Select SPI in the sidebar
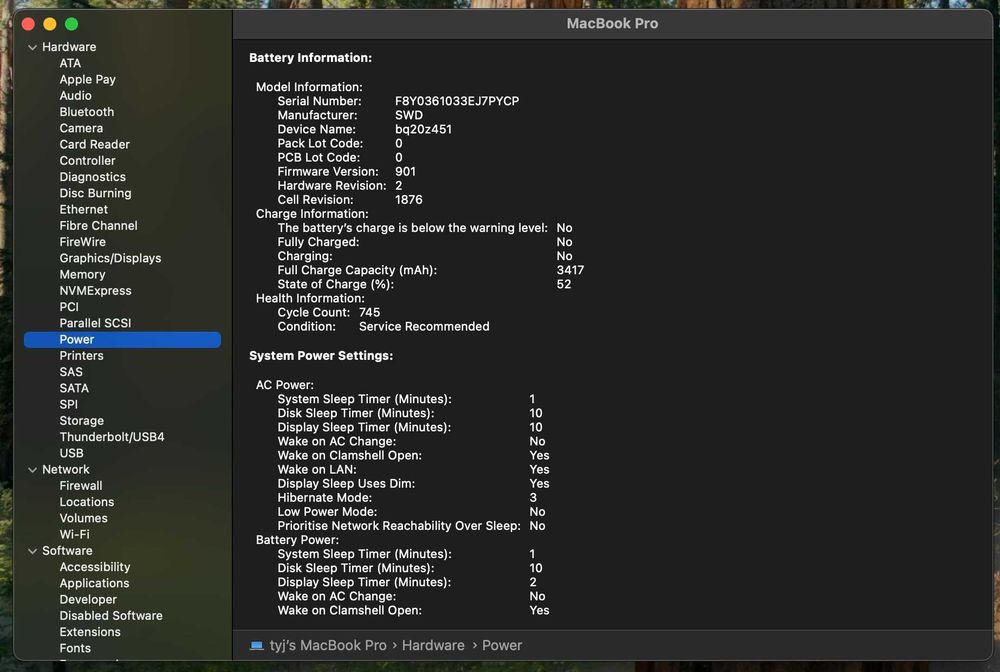 tap(68, 404)
